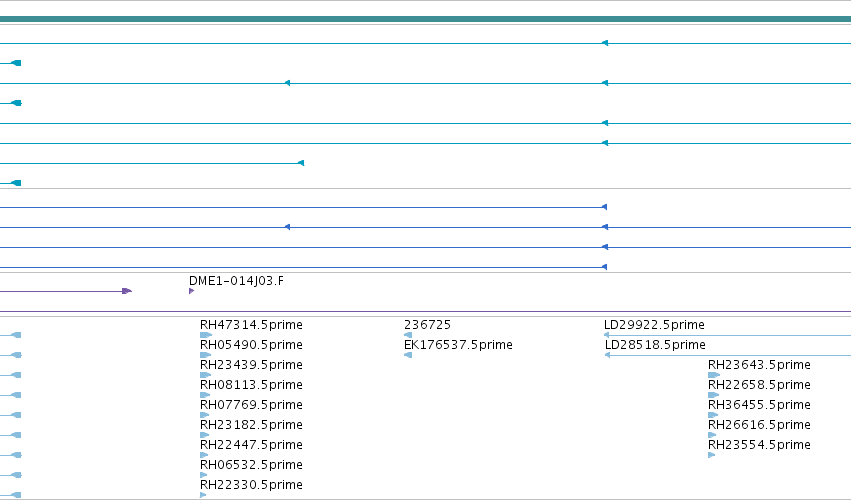Select the dark teal bar at top
The width and height of the screenshot is (851, 500).
(x=426, y=19)
